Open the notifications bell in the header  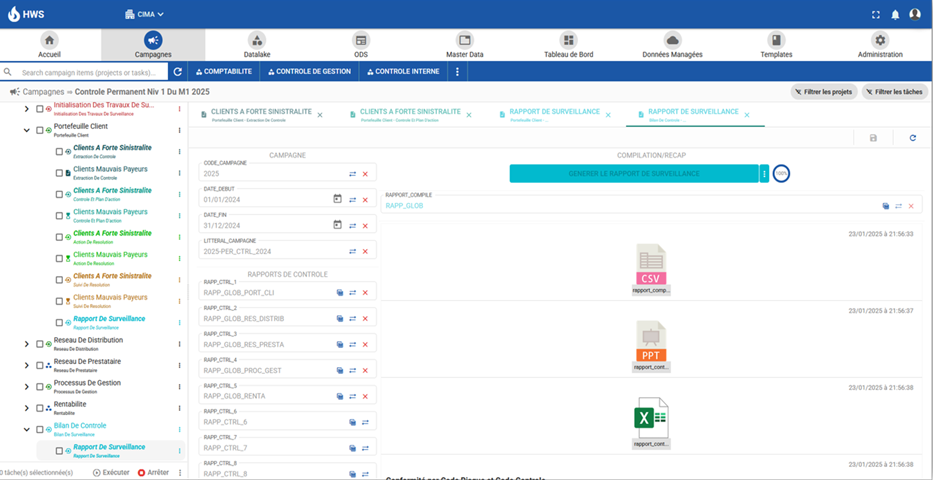(x=895, y=15)
